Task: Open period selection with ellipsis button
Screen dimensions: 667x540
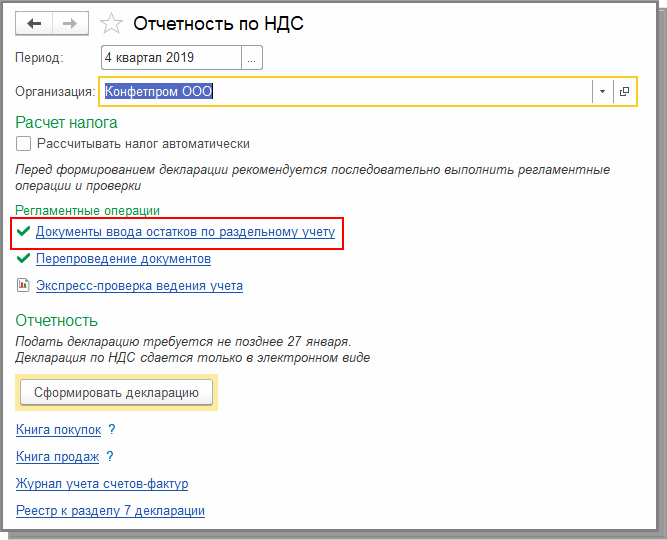Action: point(252,59)
